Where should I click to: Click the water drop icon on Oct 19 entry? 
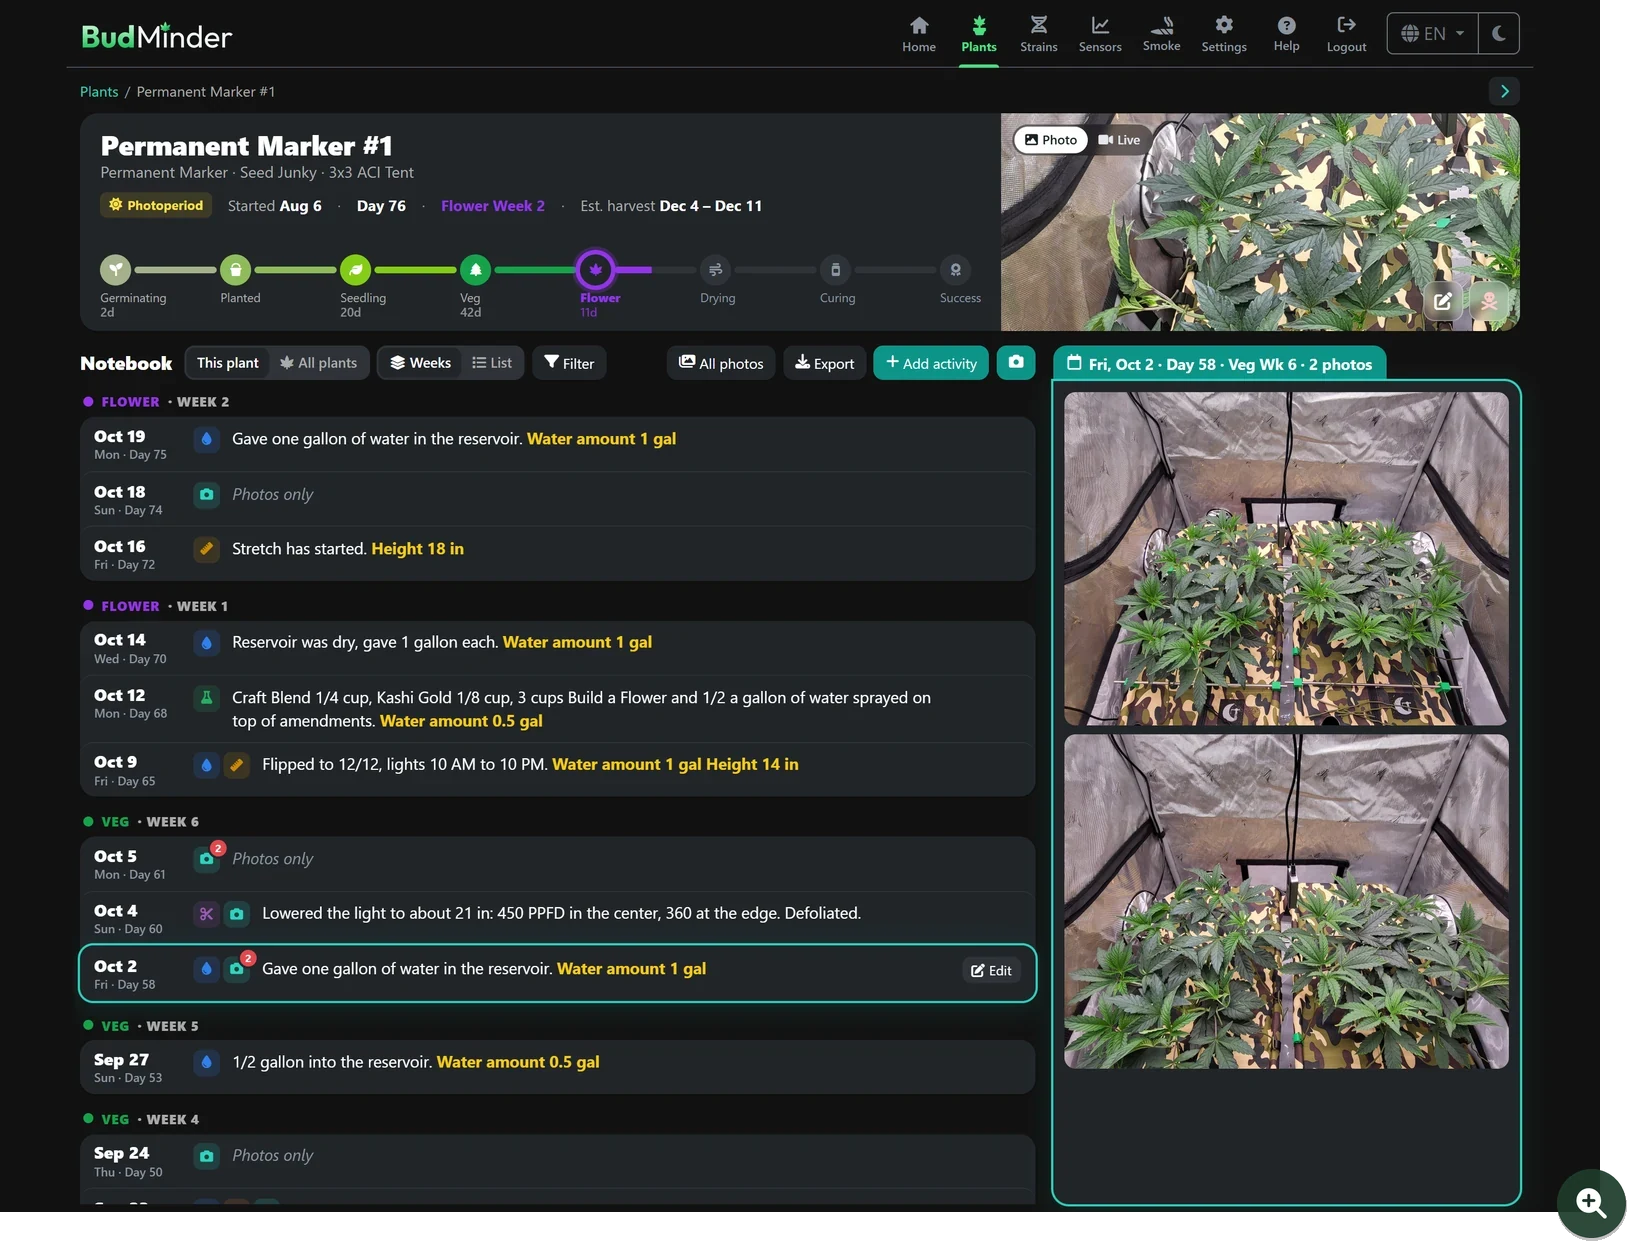pos(207,439)
